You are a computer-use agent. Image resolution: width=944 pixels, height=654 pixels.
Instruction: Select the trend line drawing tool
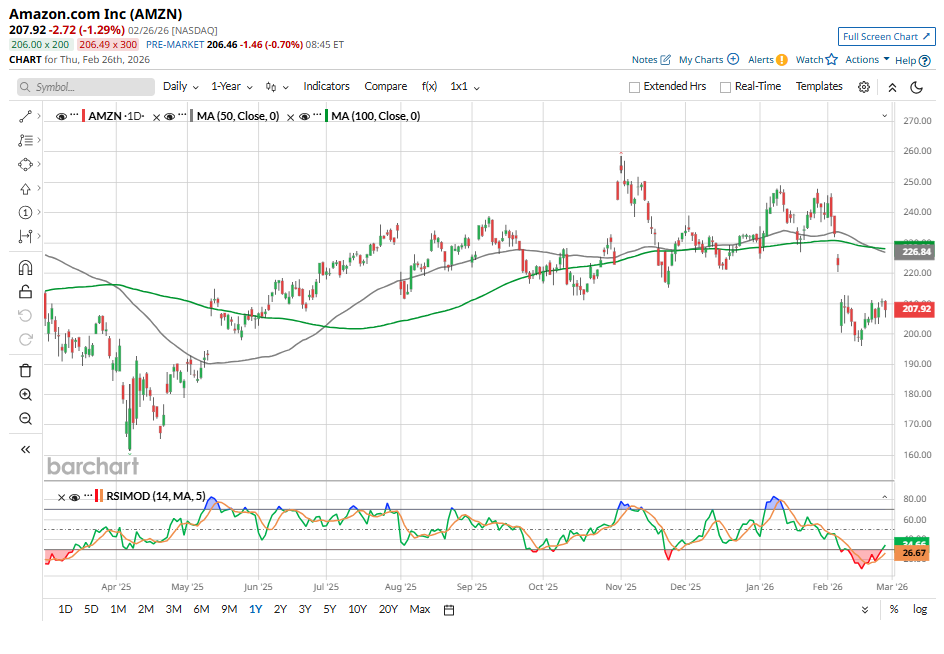(25, 116)
